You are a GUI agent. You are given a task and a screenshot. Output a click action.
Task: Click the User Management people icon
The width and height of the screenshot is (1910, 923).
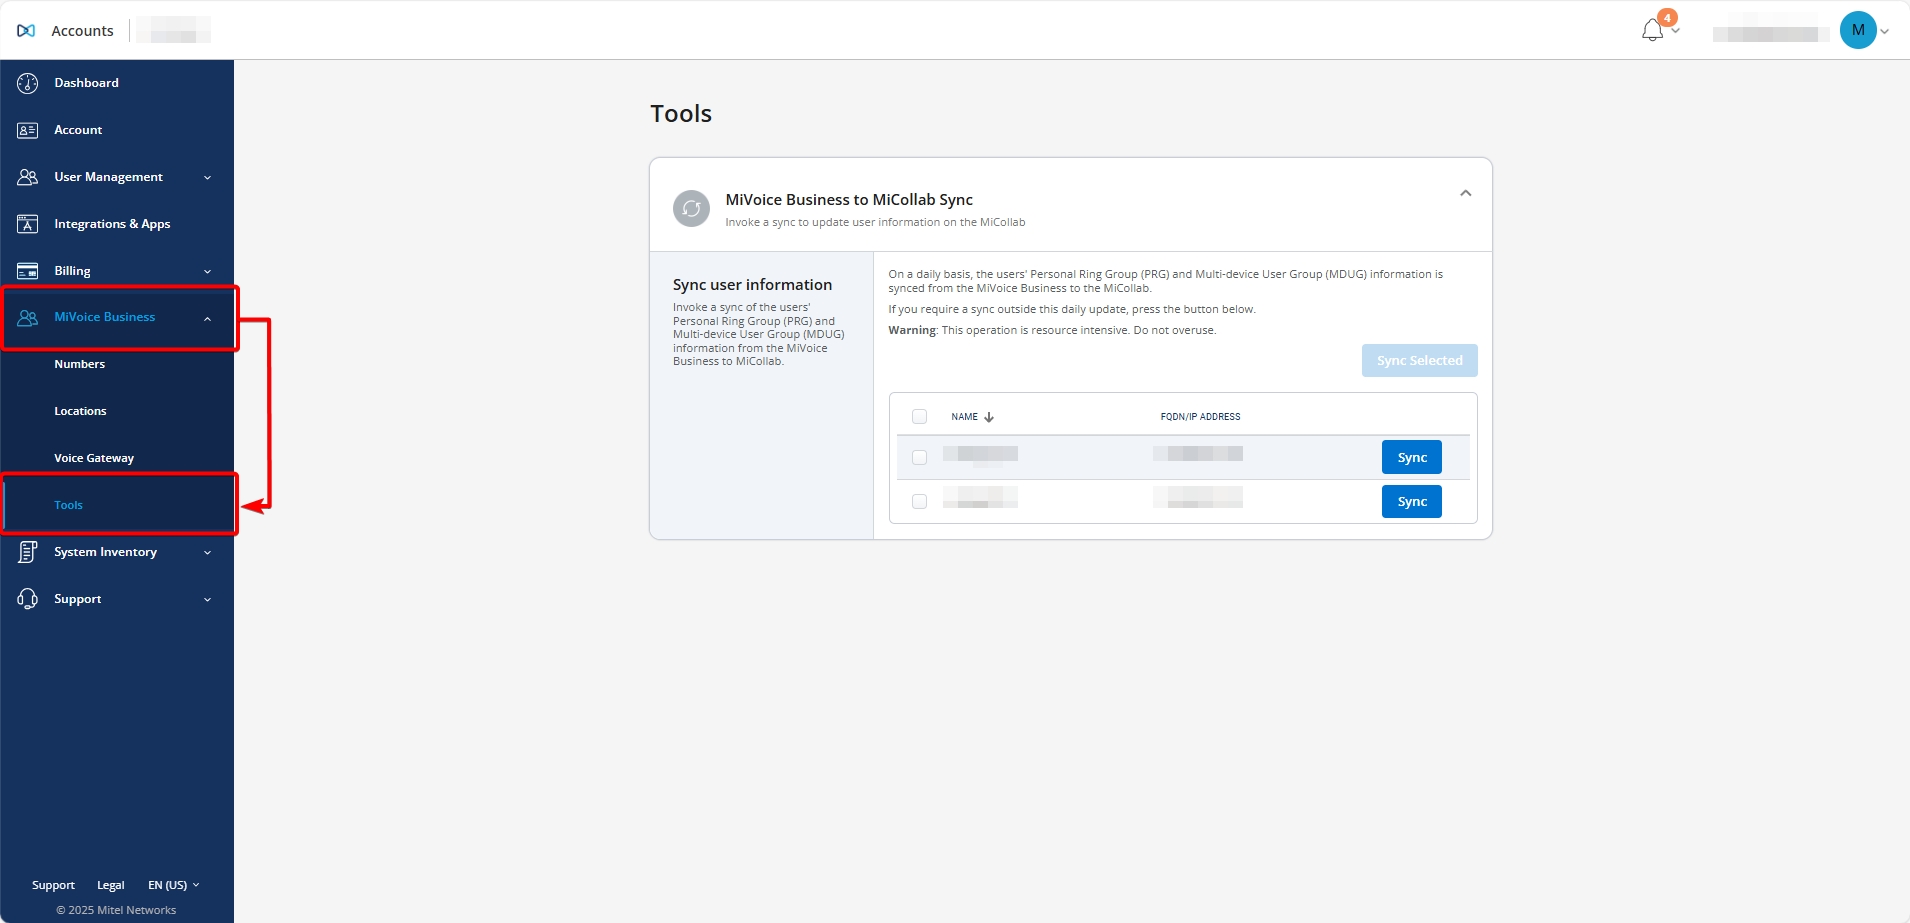coord(28,177)
